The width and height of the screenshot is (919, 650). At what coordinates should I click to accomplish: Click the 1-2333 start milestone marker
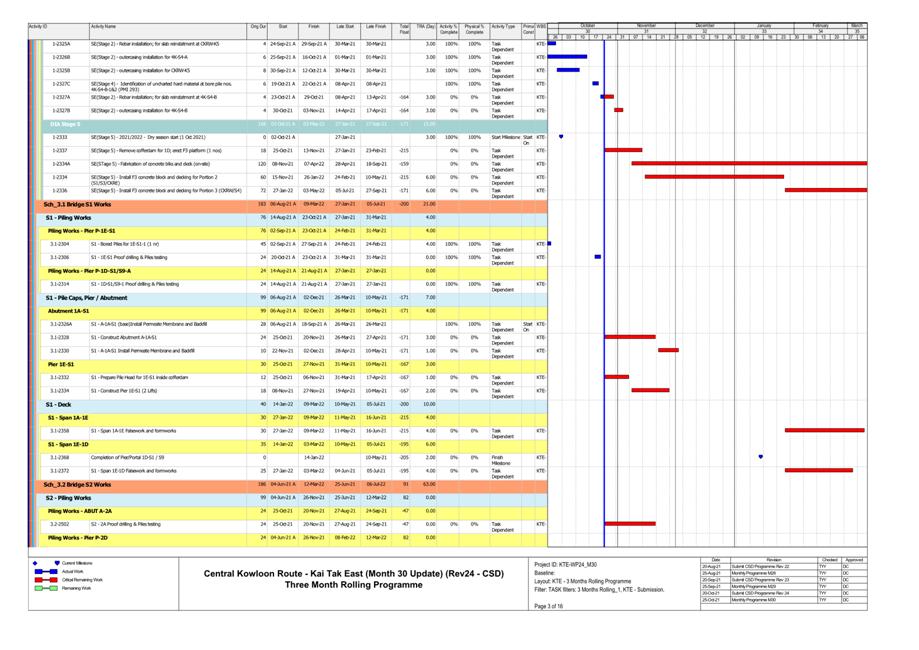tap(560, 137)
